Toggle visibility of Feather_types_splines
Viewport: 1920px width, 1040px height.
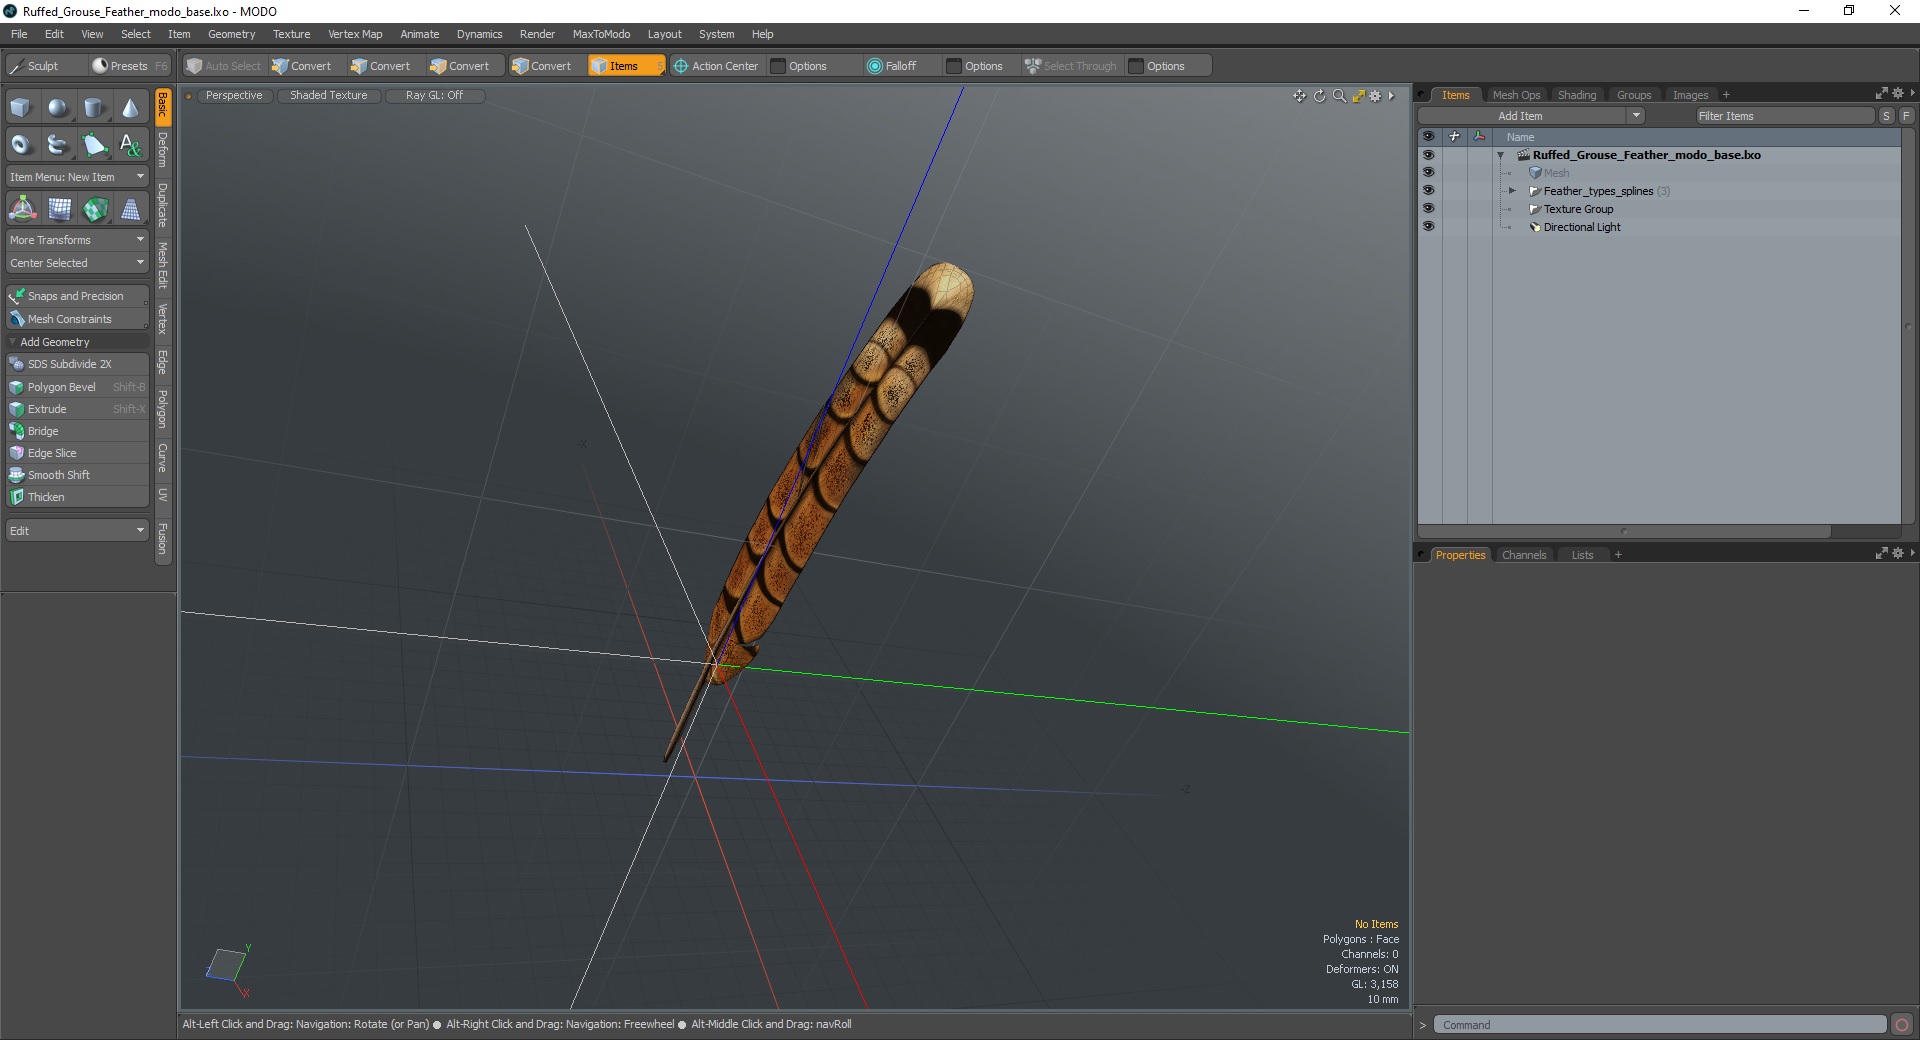(1428, 191)
